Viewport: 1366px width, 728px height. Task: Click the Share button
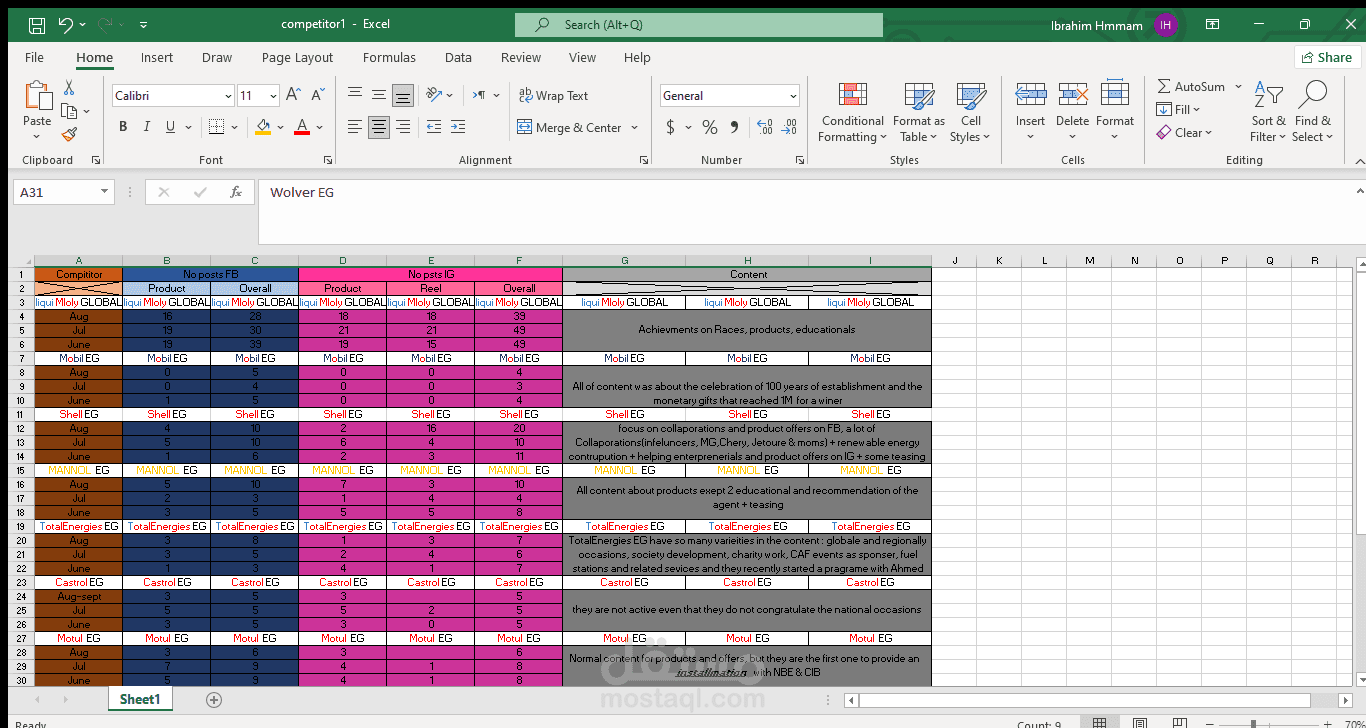pos(1328,57)
